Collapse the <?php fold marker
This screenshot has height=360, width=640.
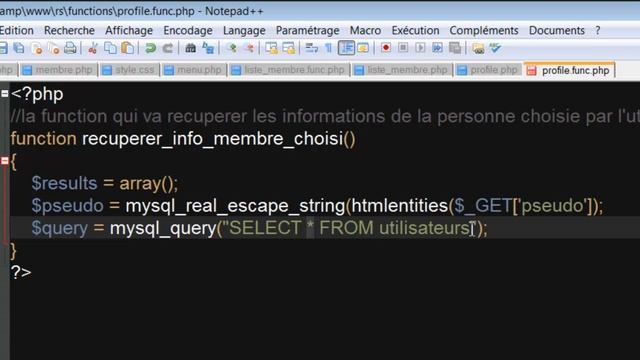4,94
